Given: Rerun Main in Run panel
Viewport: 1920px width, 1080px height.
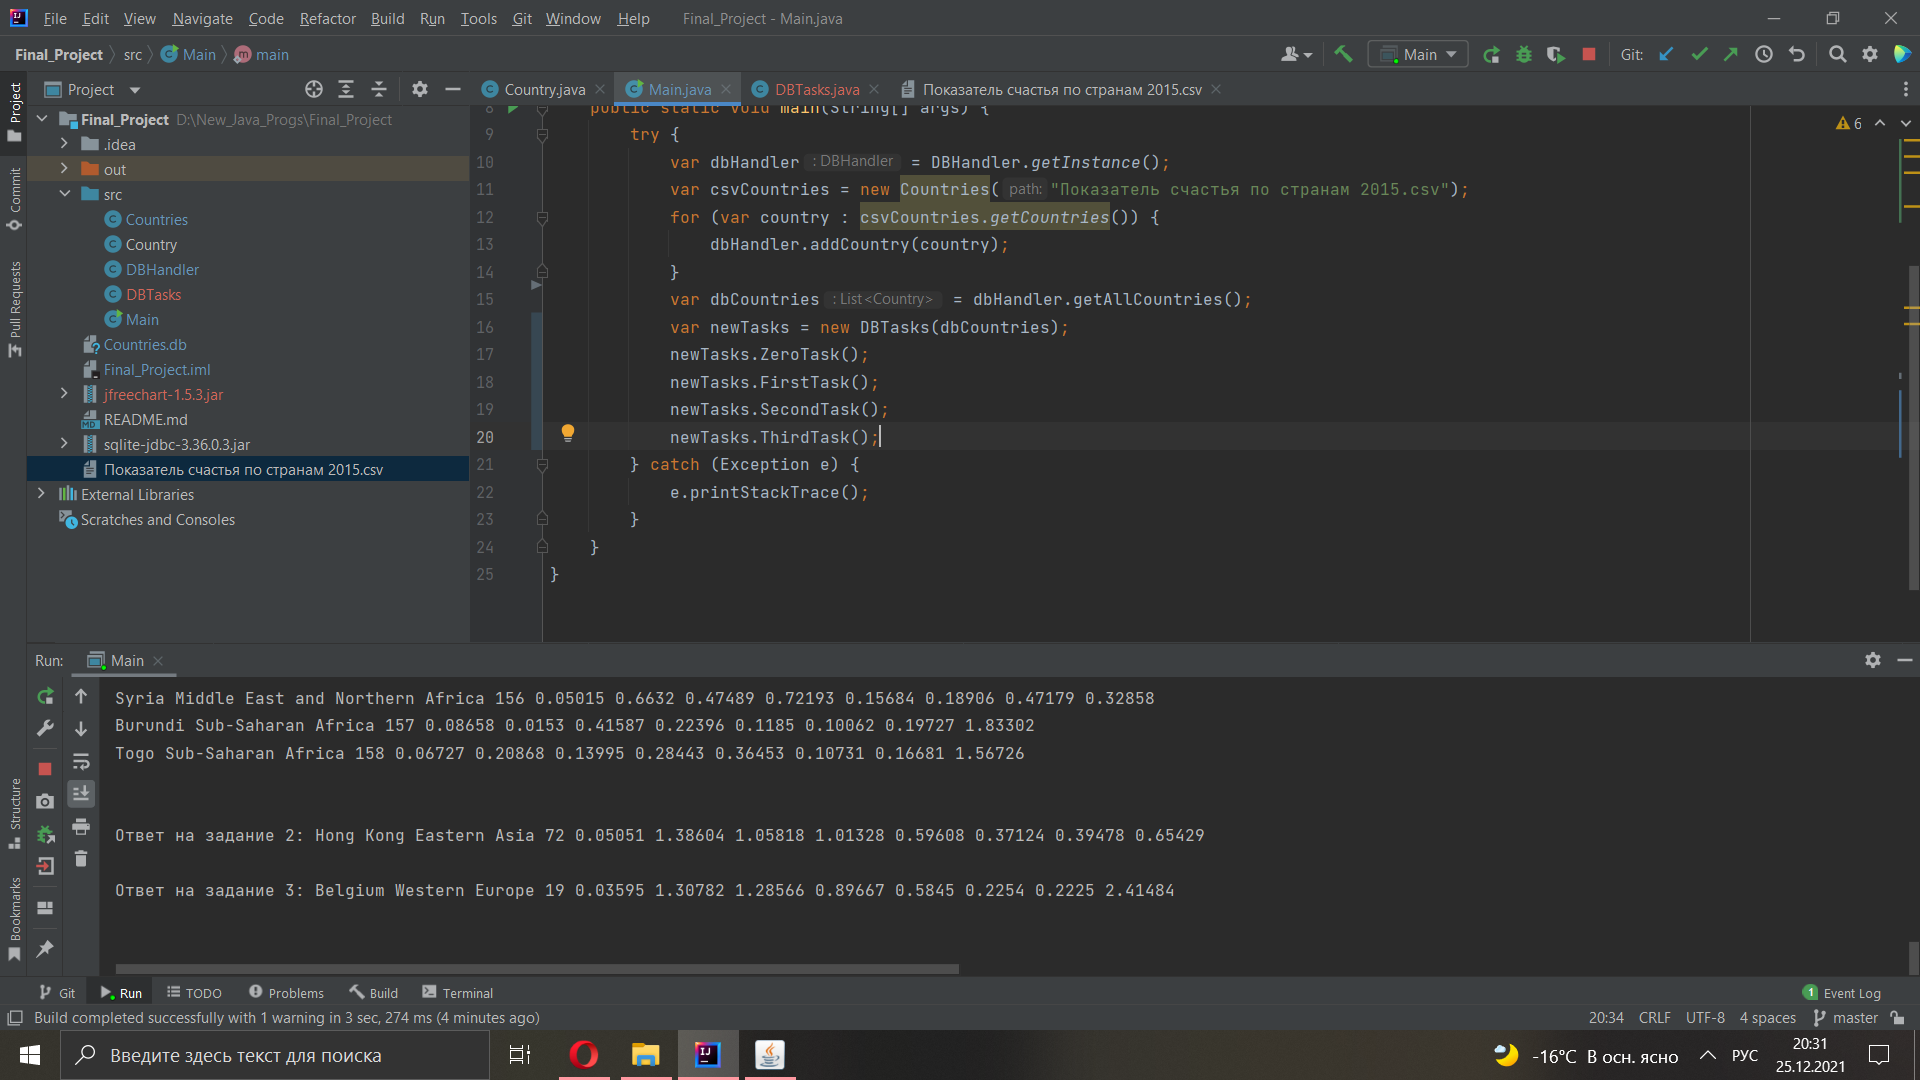Looking at the screenshot, I should pyautogui.click(x=45, y=696).
